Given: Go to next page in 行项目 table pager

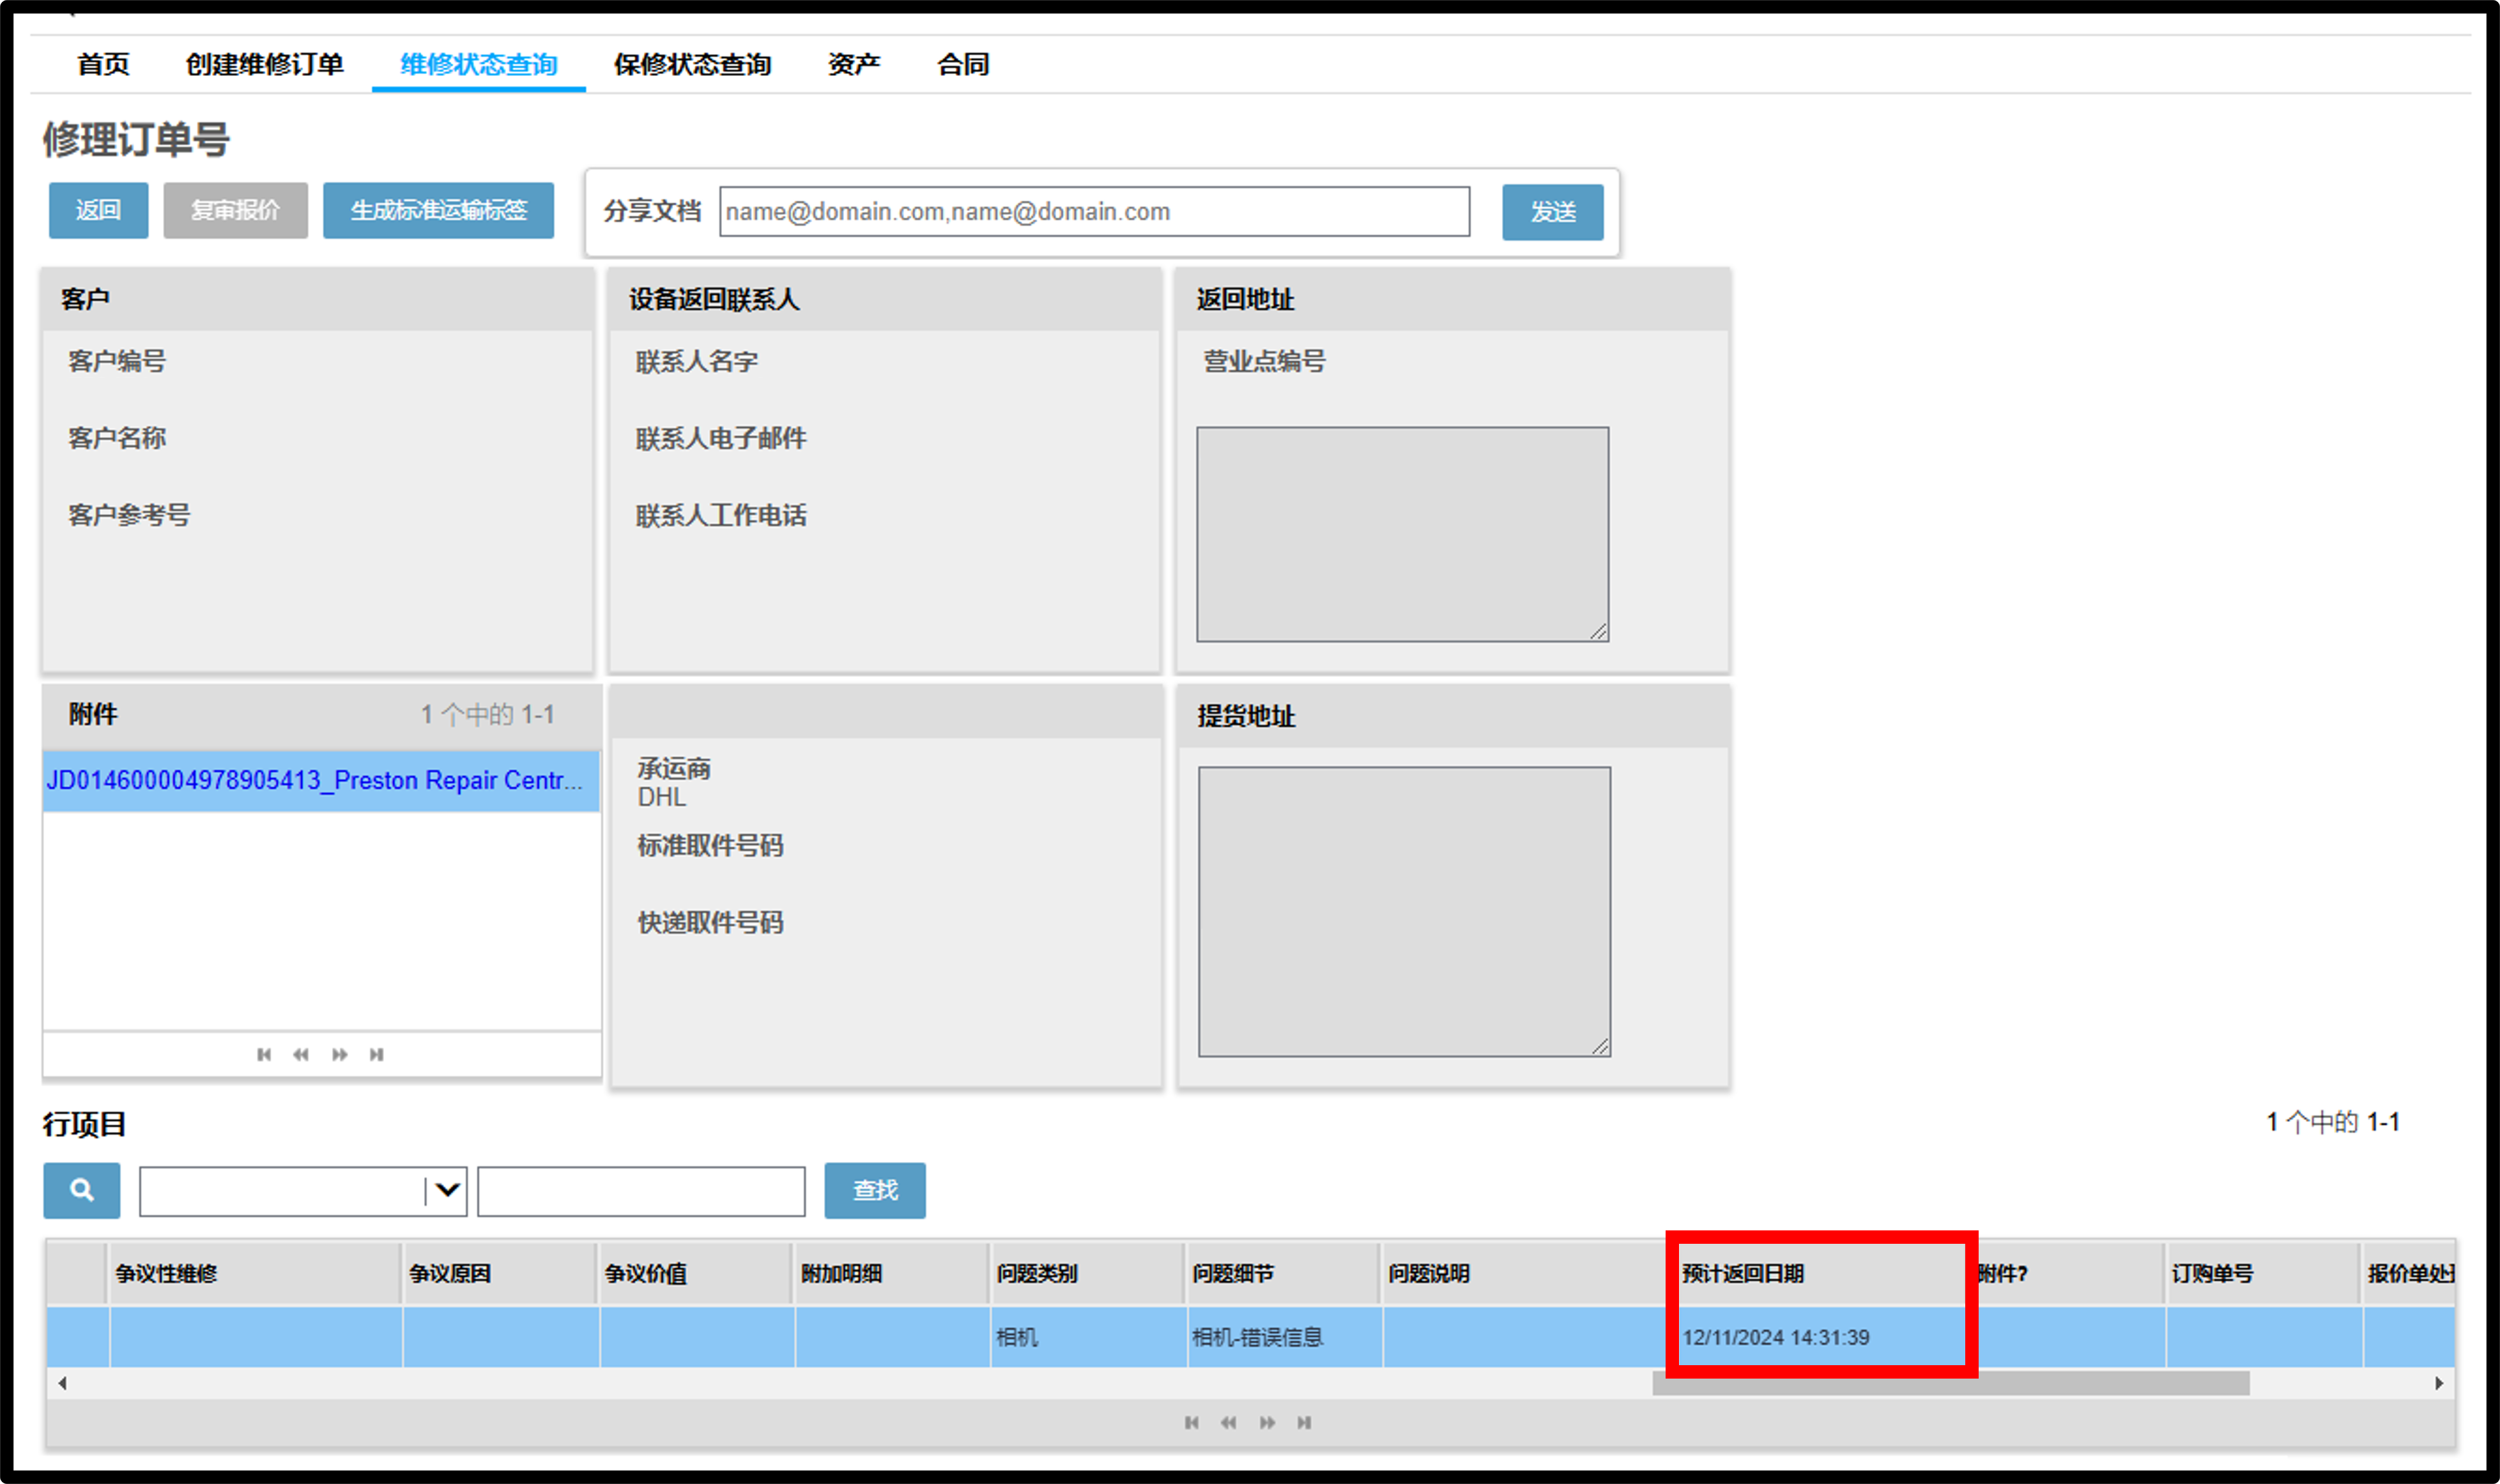Looking at the screenshot, I should [x=1267, y=1423].
